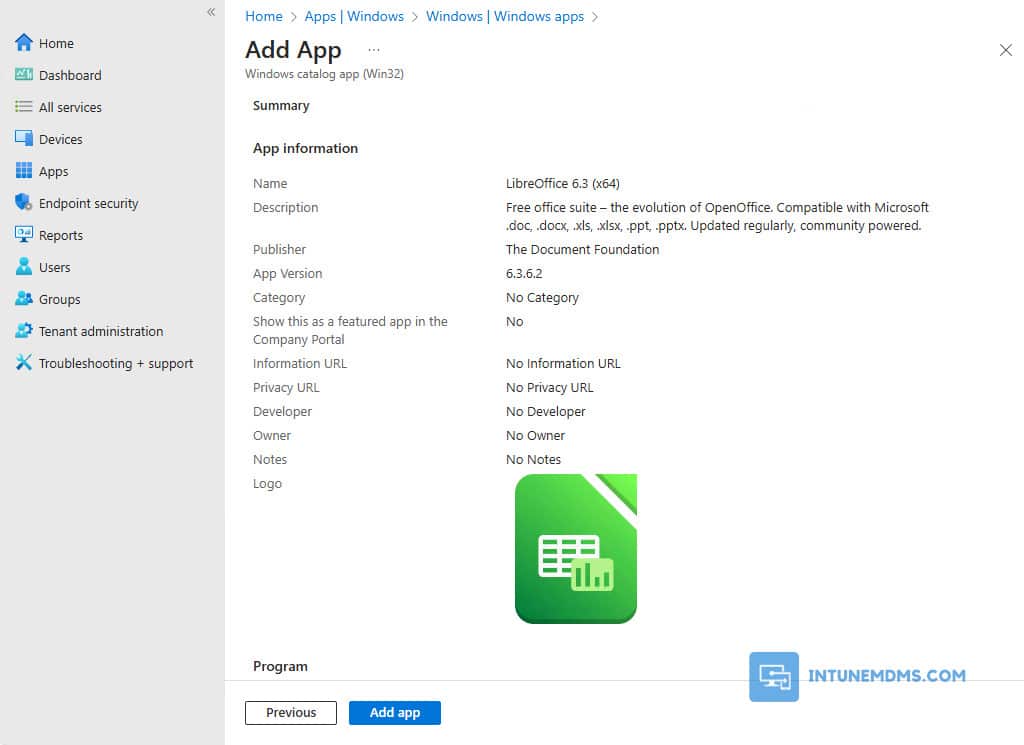Image resolution: width=1024 pixels, height=745 pixels.
Task: Open Endpoint security menu entry
Action: pyautogui.click(x=88, y=203)
